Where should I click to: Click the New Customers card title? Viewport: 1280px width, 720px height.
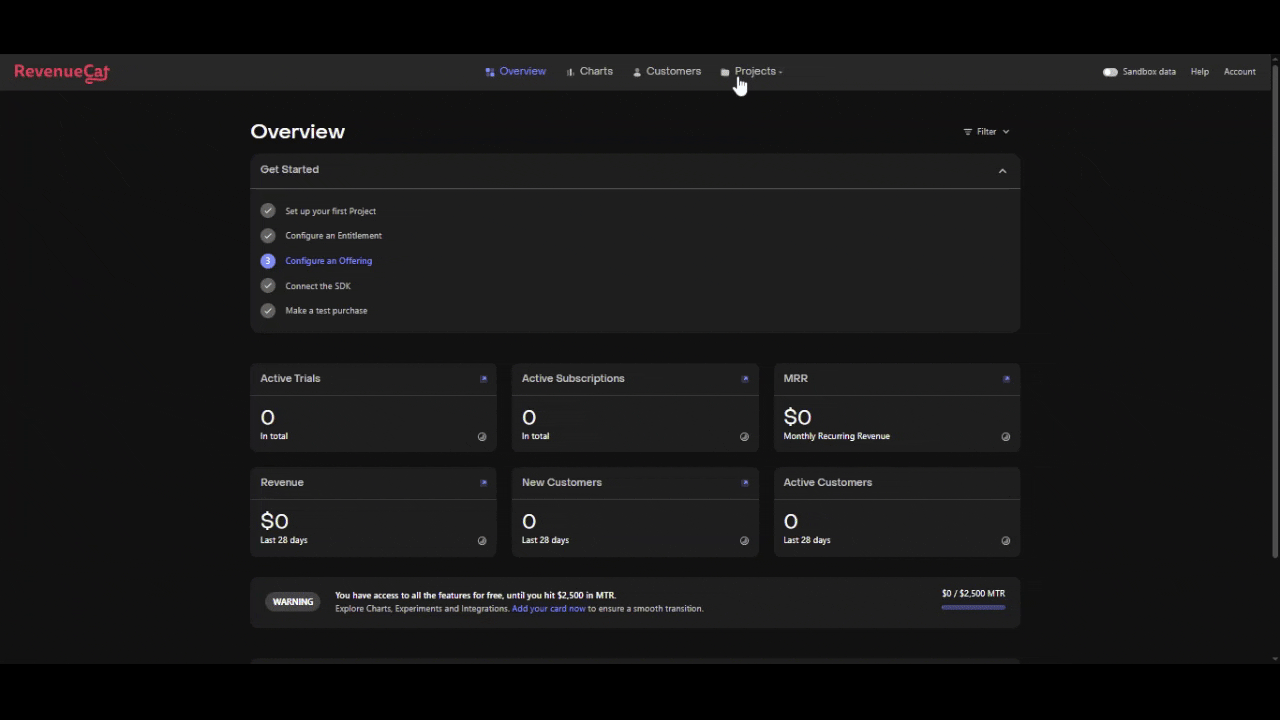562,482
